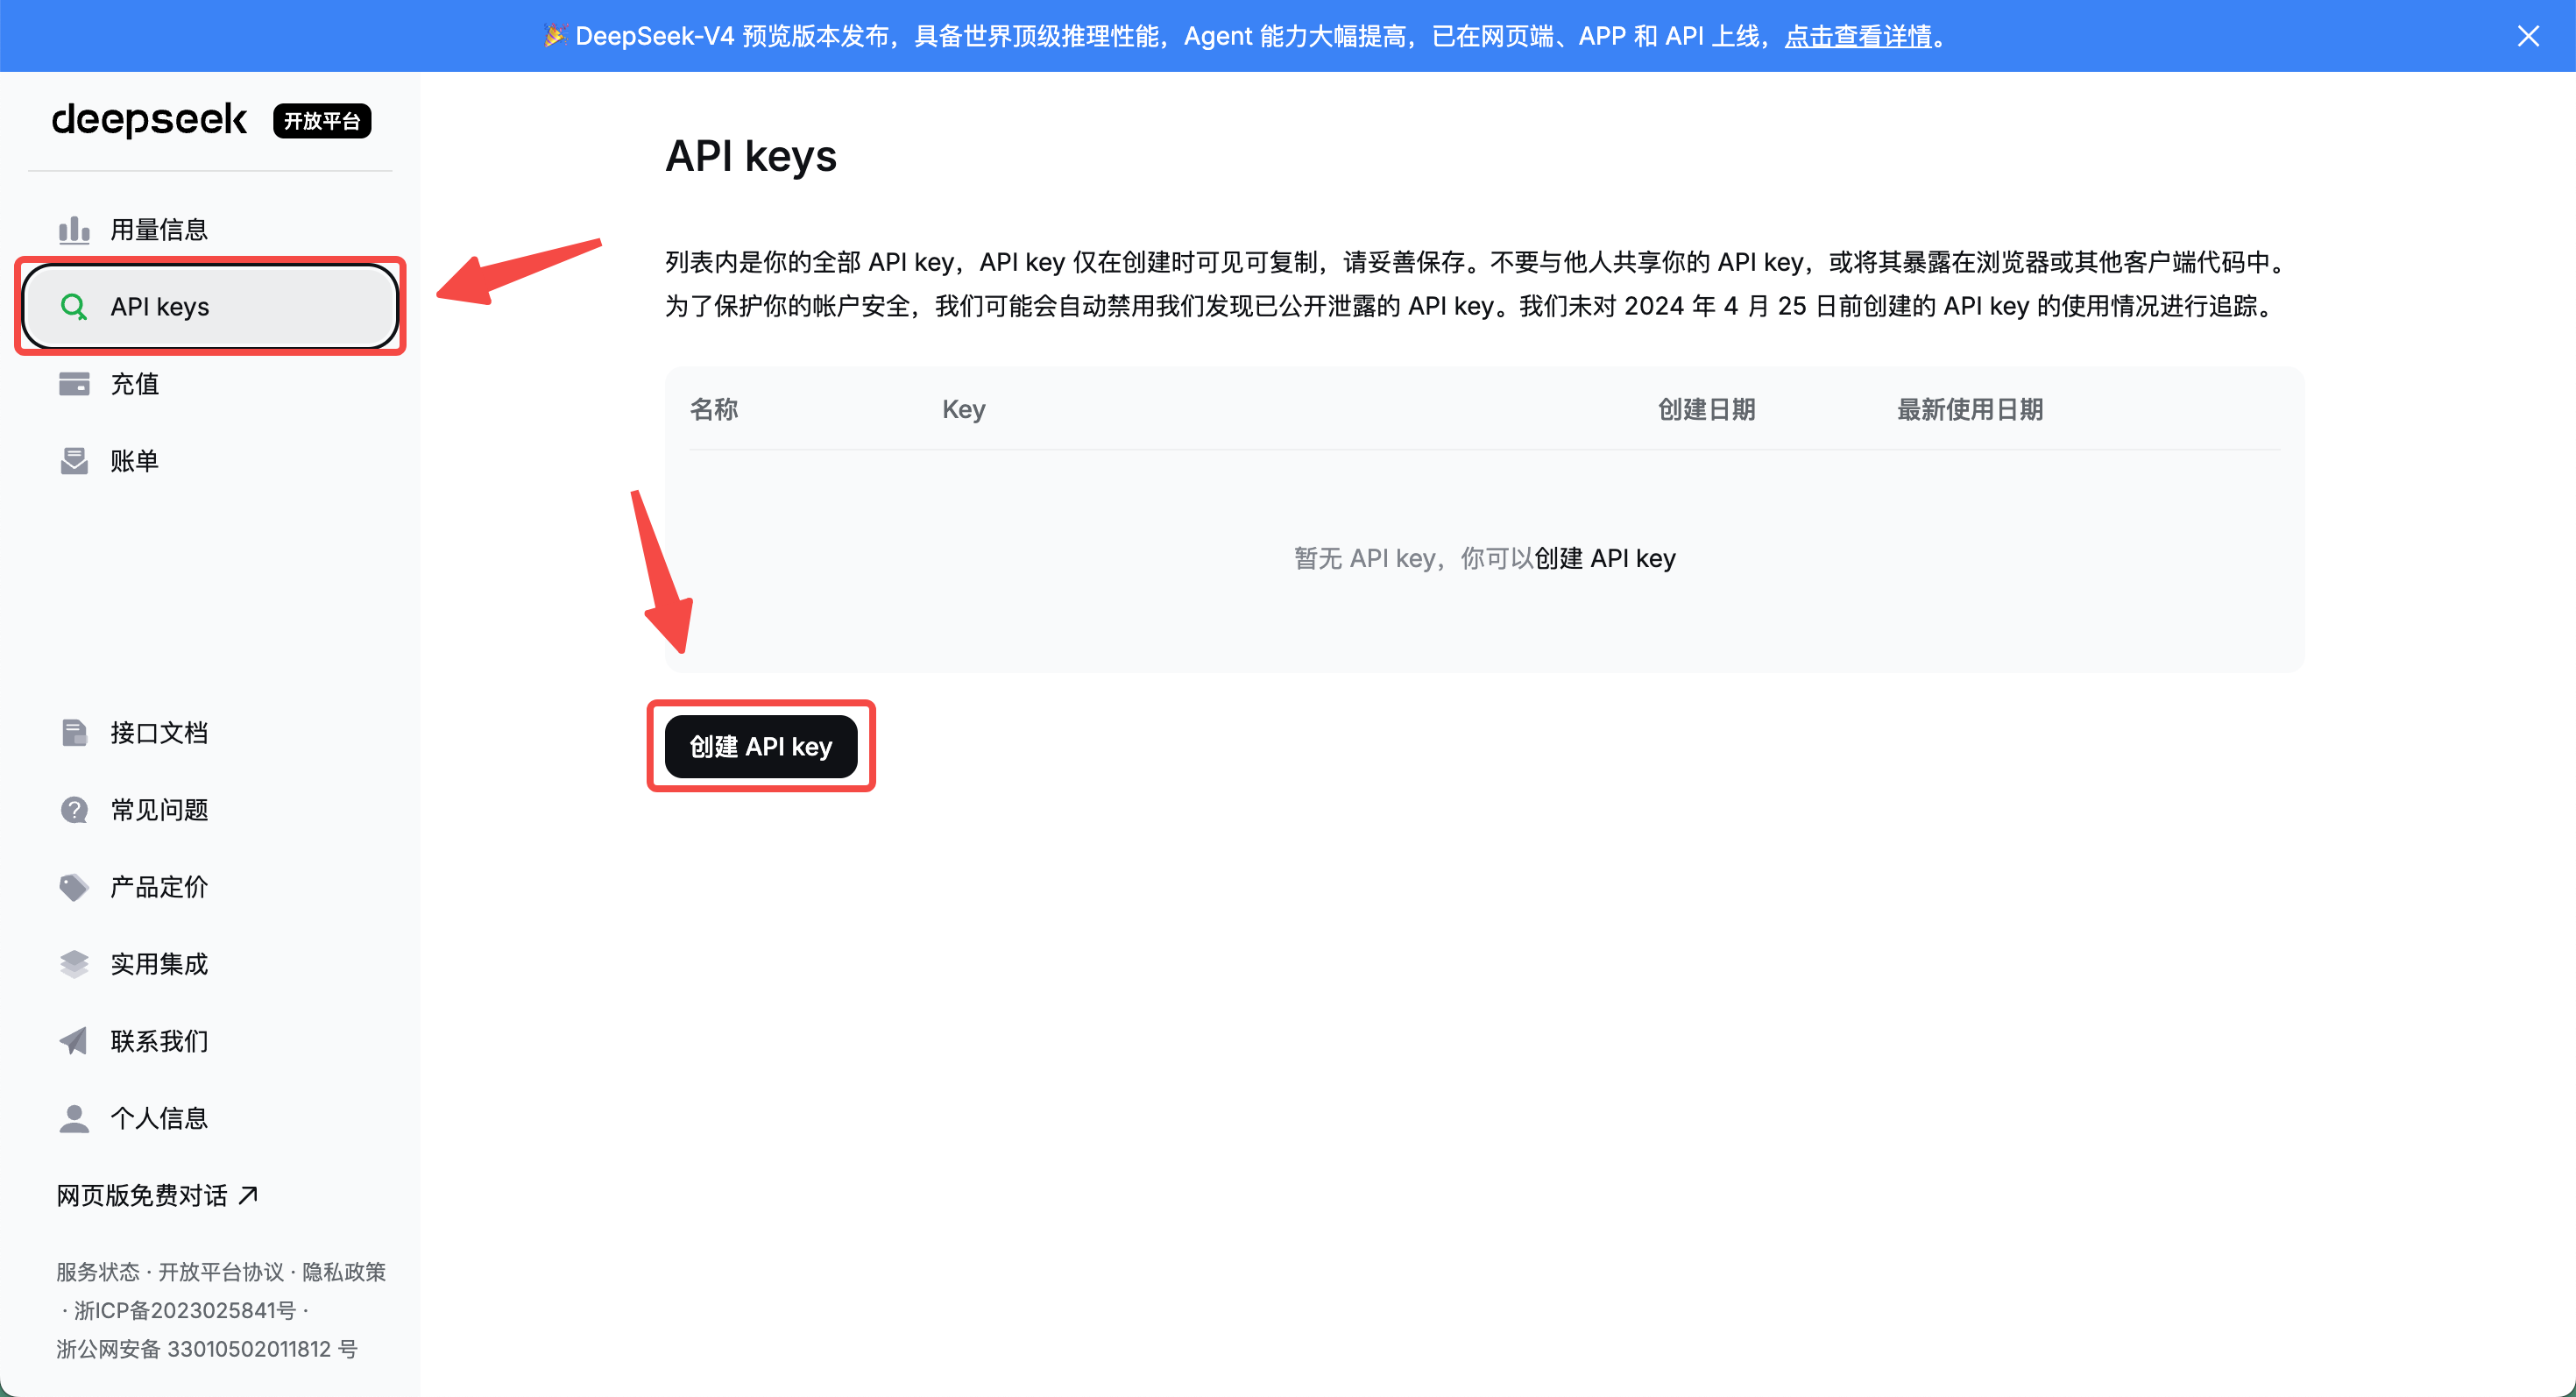Open 接口文档 in the sidebar

click(x=210, y=733)
